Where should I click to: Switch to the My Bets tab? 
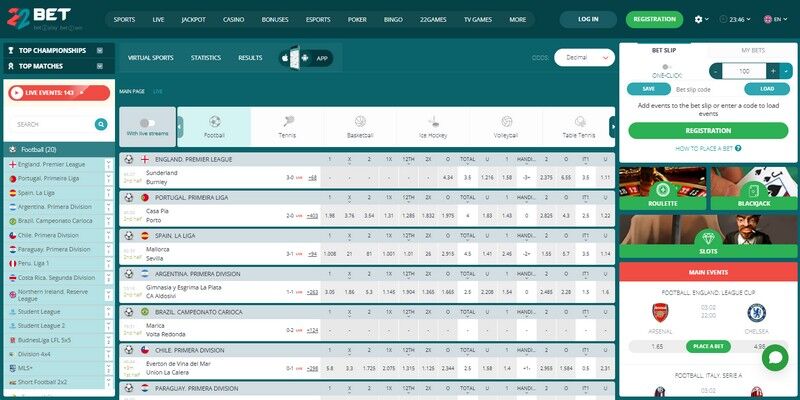point(753,51)
